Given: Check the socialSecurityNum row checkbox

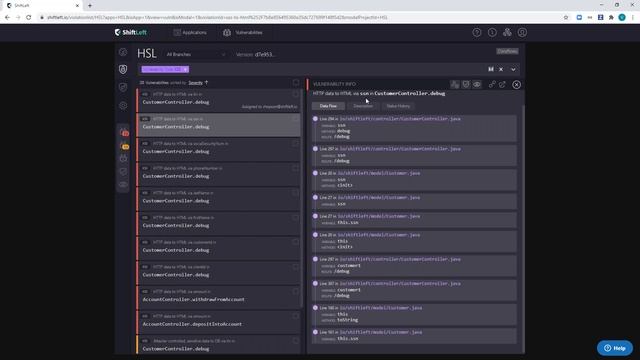Looking at the screenshot, I should point(296,144).
